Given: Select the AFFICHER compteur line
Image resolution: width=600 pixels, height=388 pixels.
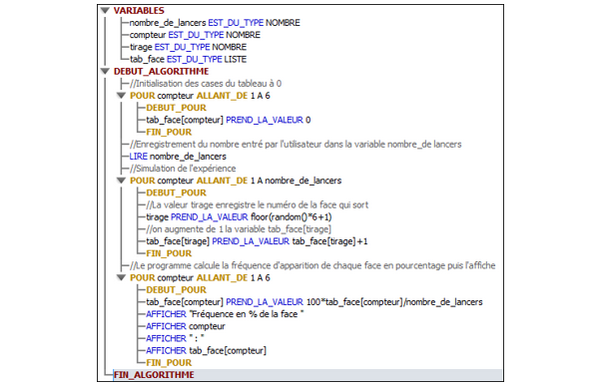Looking at the screenshot, I should point(185,326).
